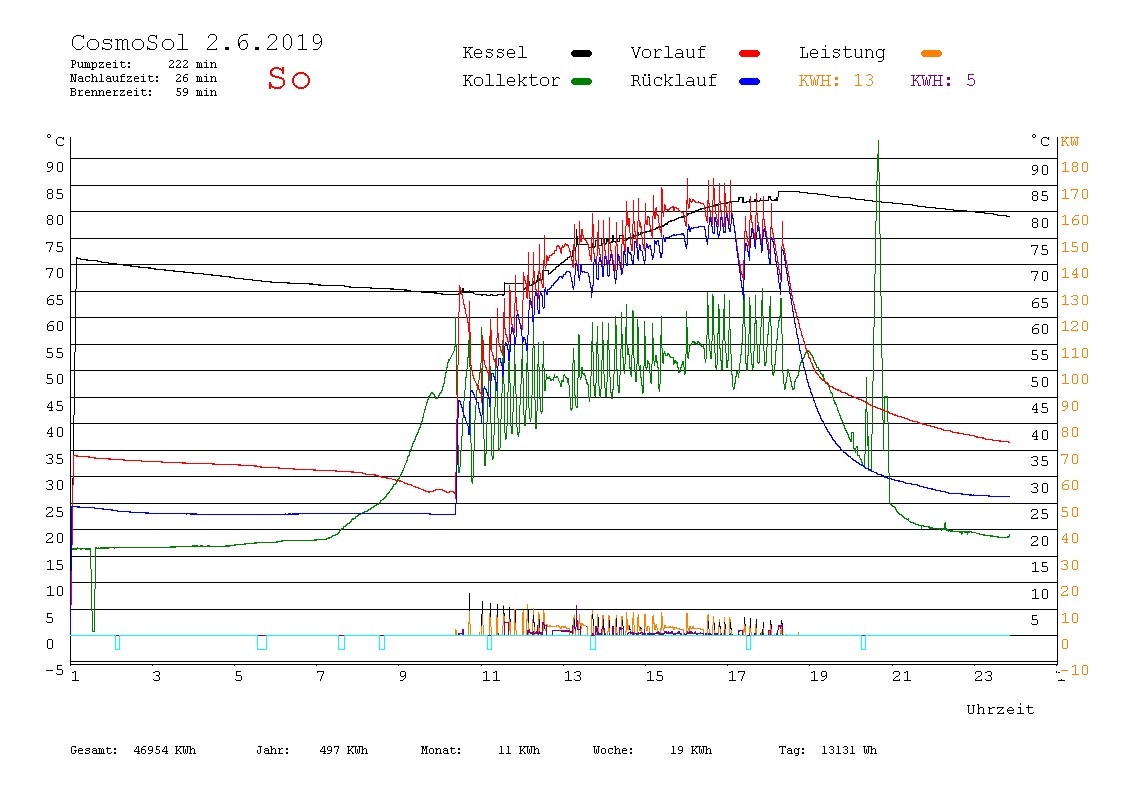Click the "°C" unit on the left axis
Viewport: 1148px width, 812px height.
click(x=56, y=141)
